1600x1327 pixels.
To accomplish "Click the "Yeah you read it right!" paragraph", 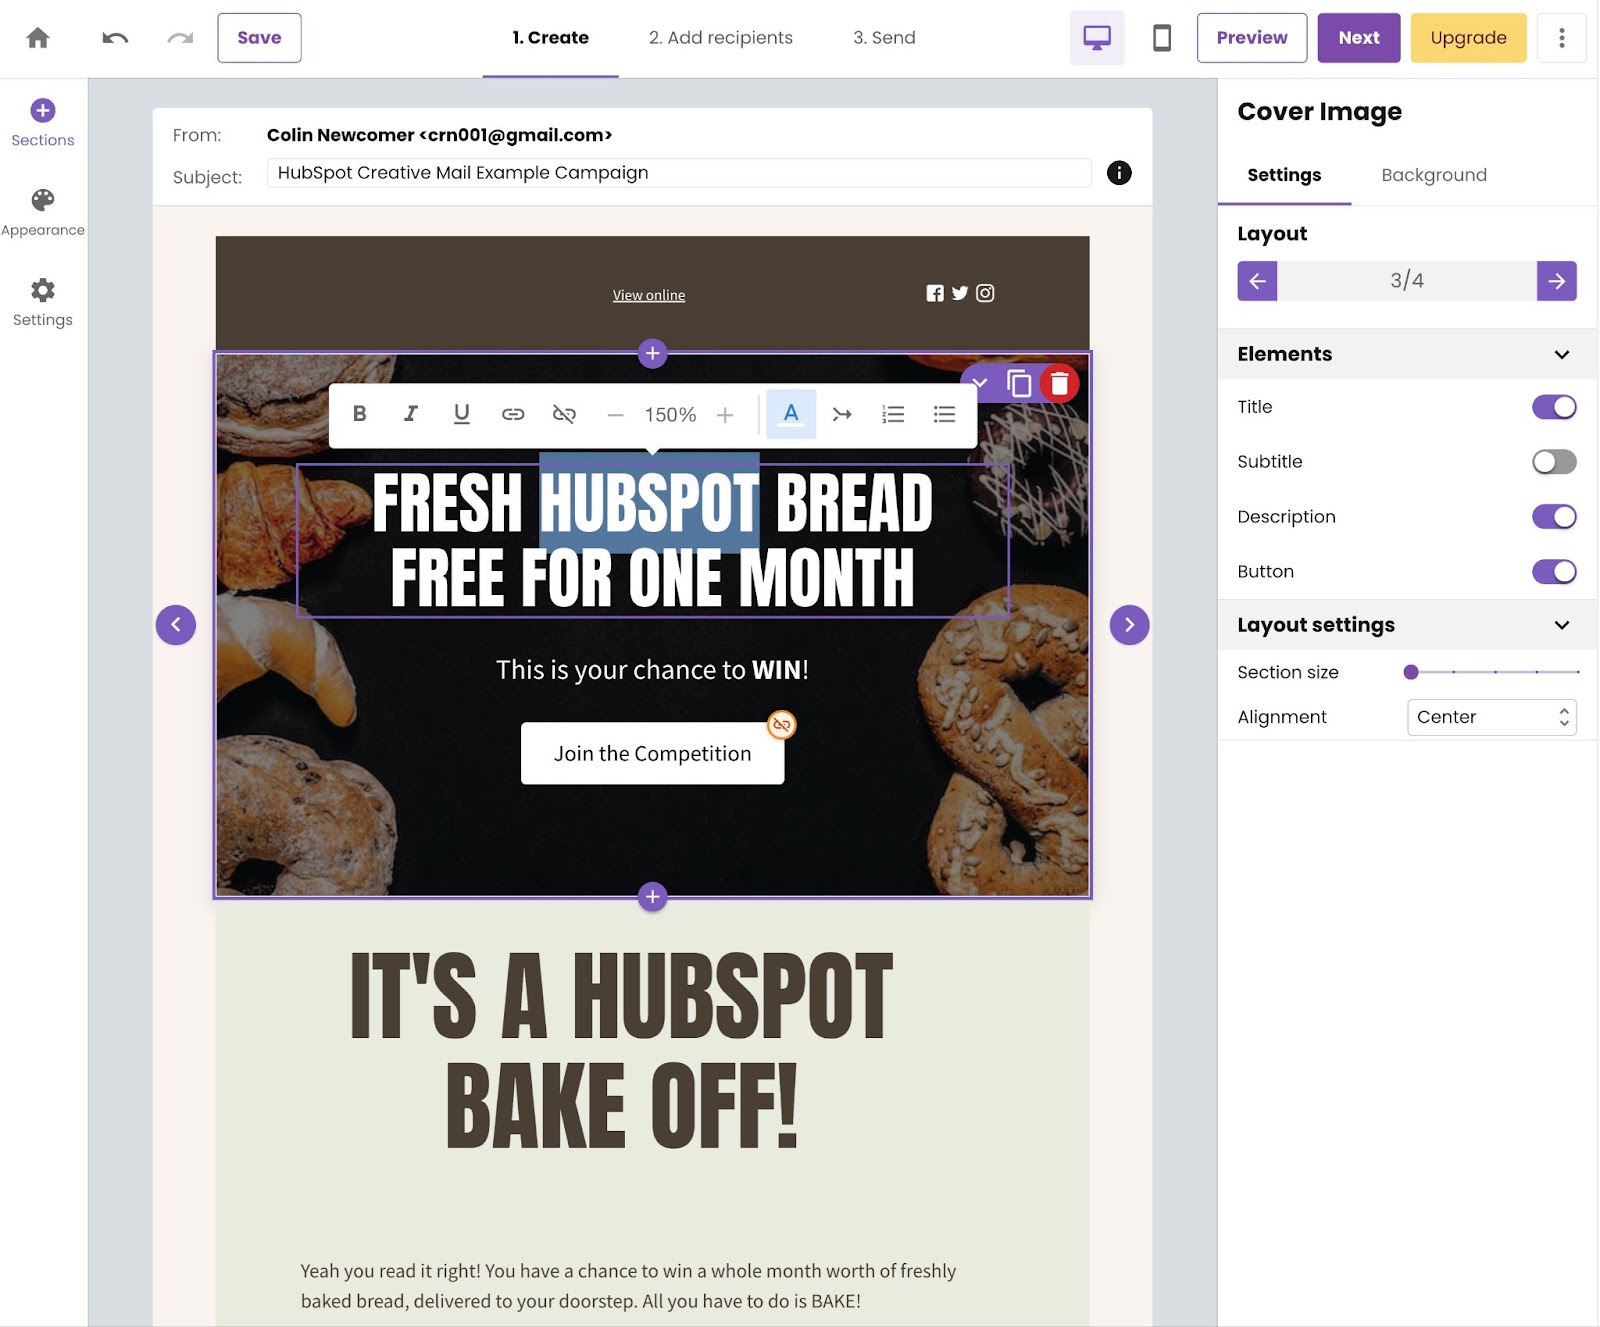I will (x=628, y=1285).
